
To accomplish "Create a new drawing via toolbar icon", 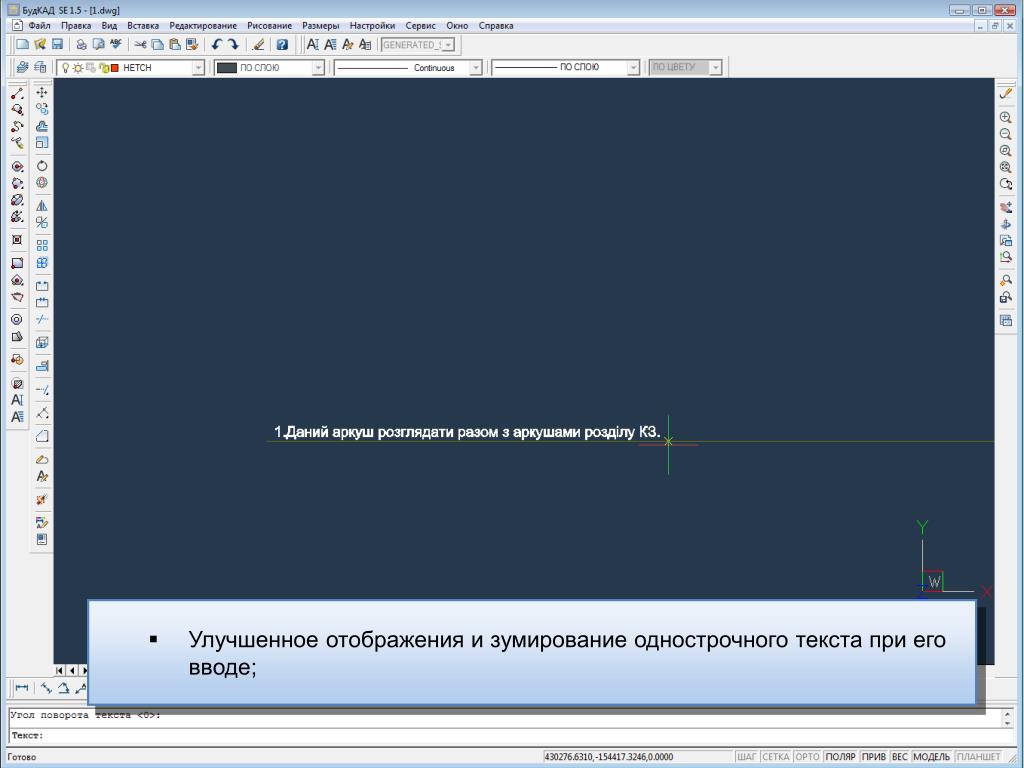I will tap(22, 44).
